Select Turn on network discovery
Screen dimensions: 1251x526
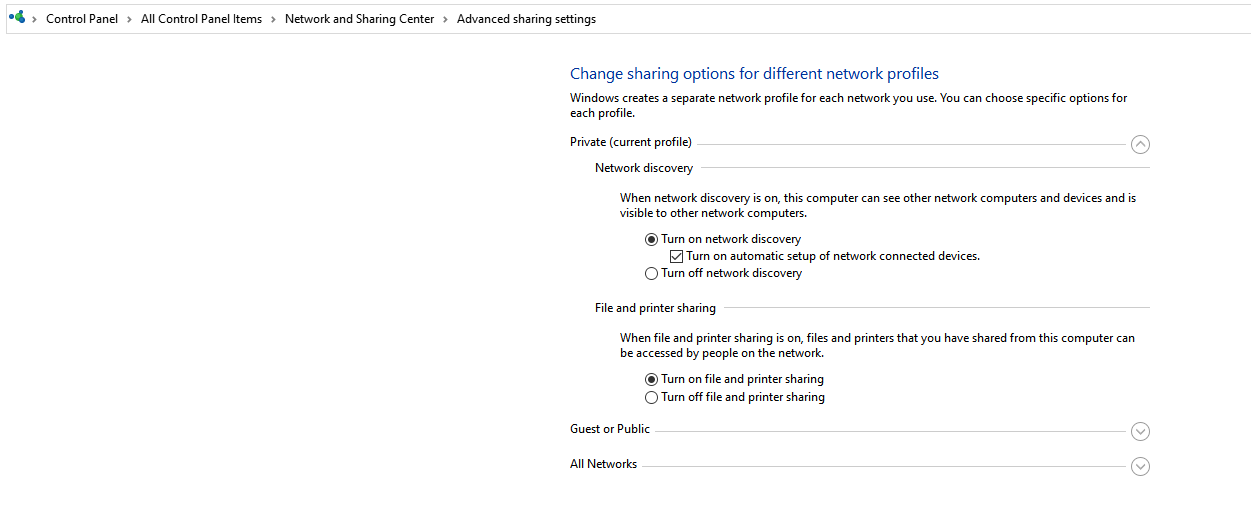coord(652,239)
